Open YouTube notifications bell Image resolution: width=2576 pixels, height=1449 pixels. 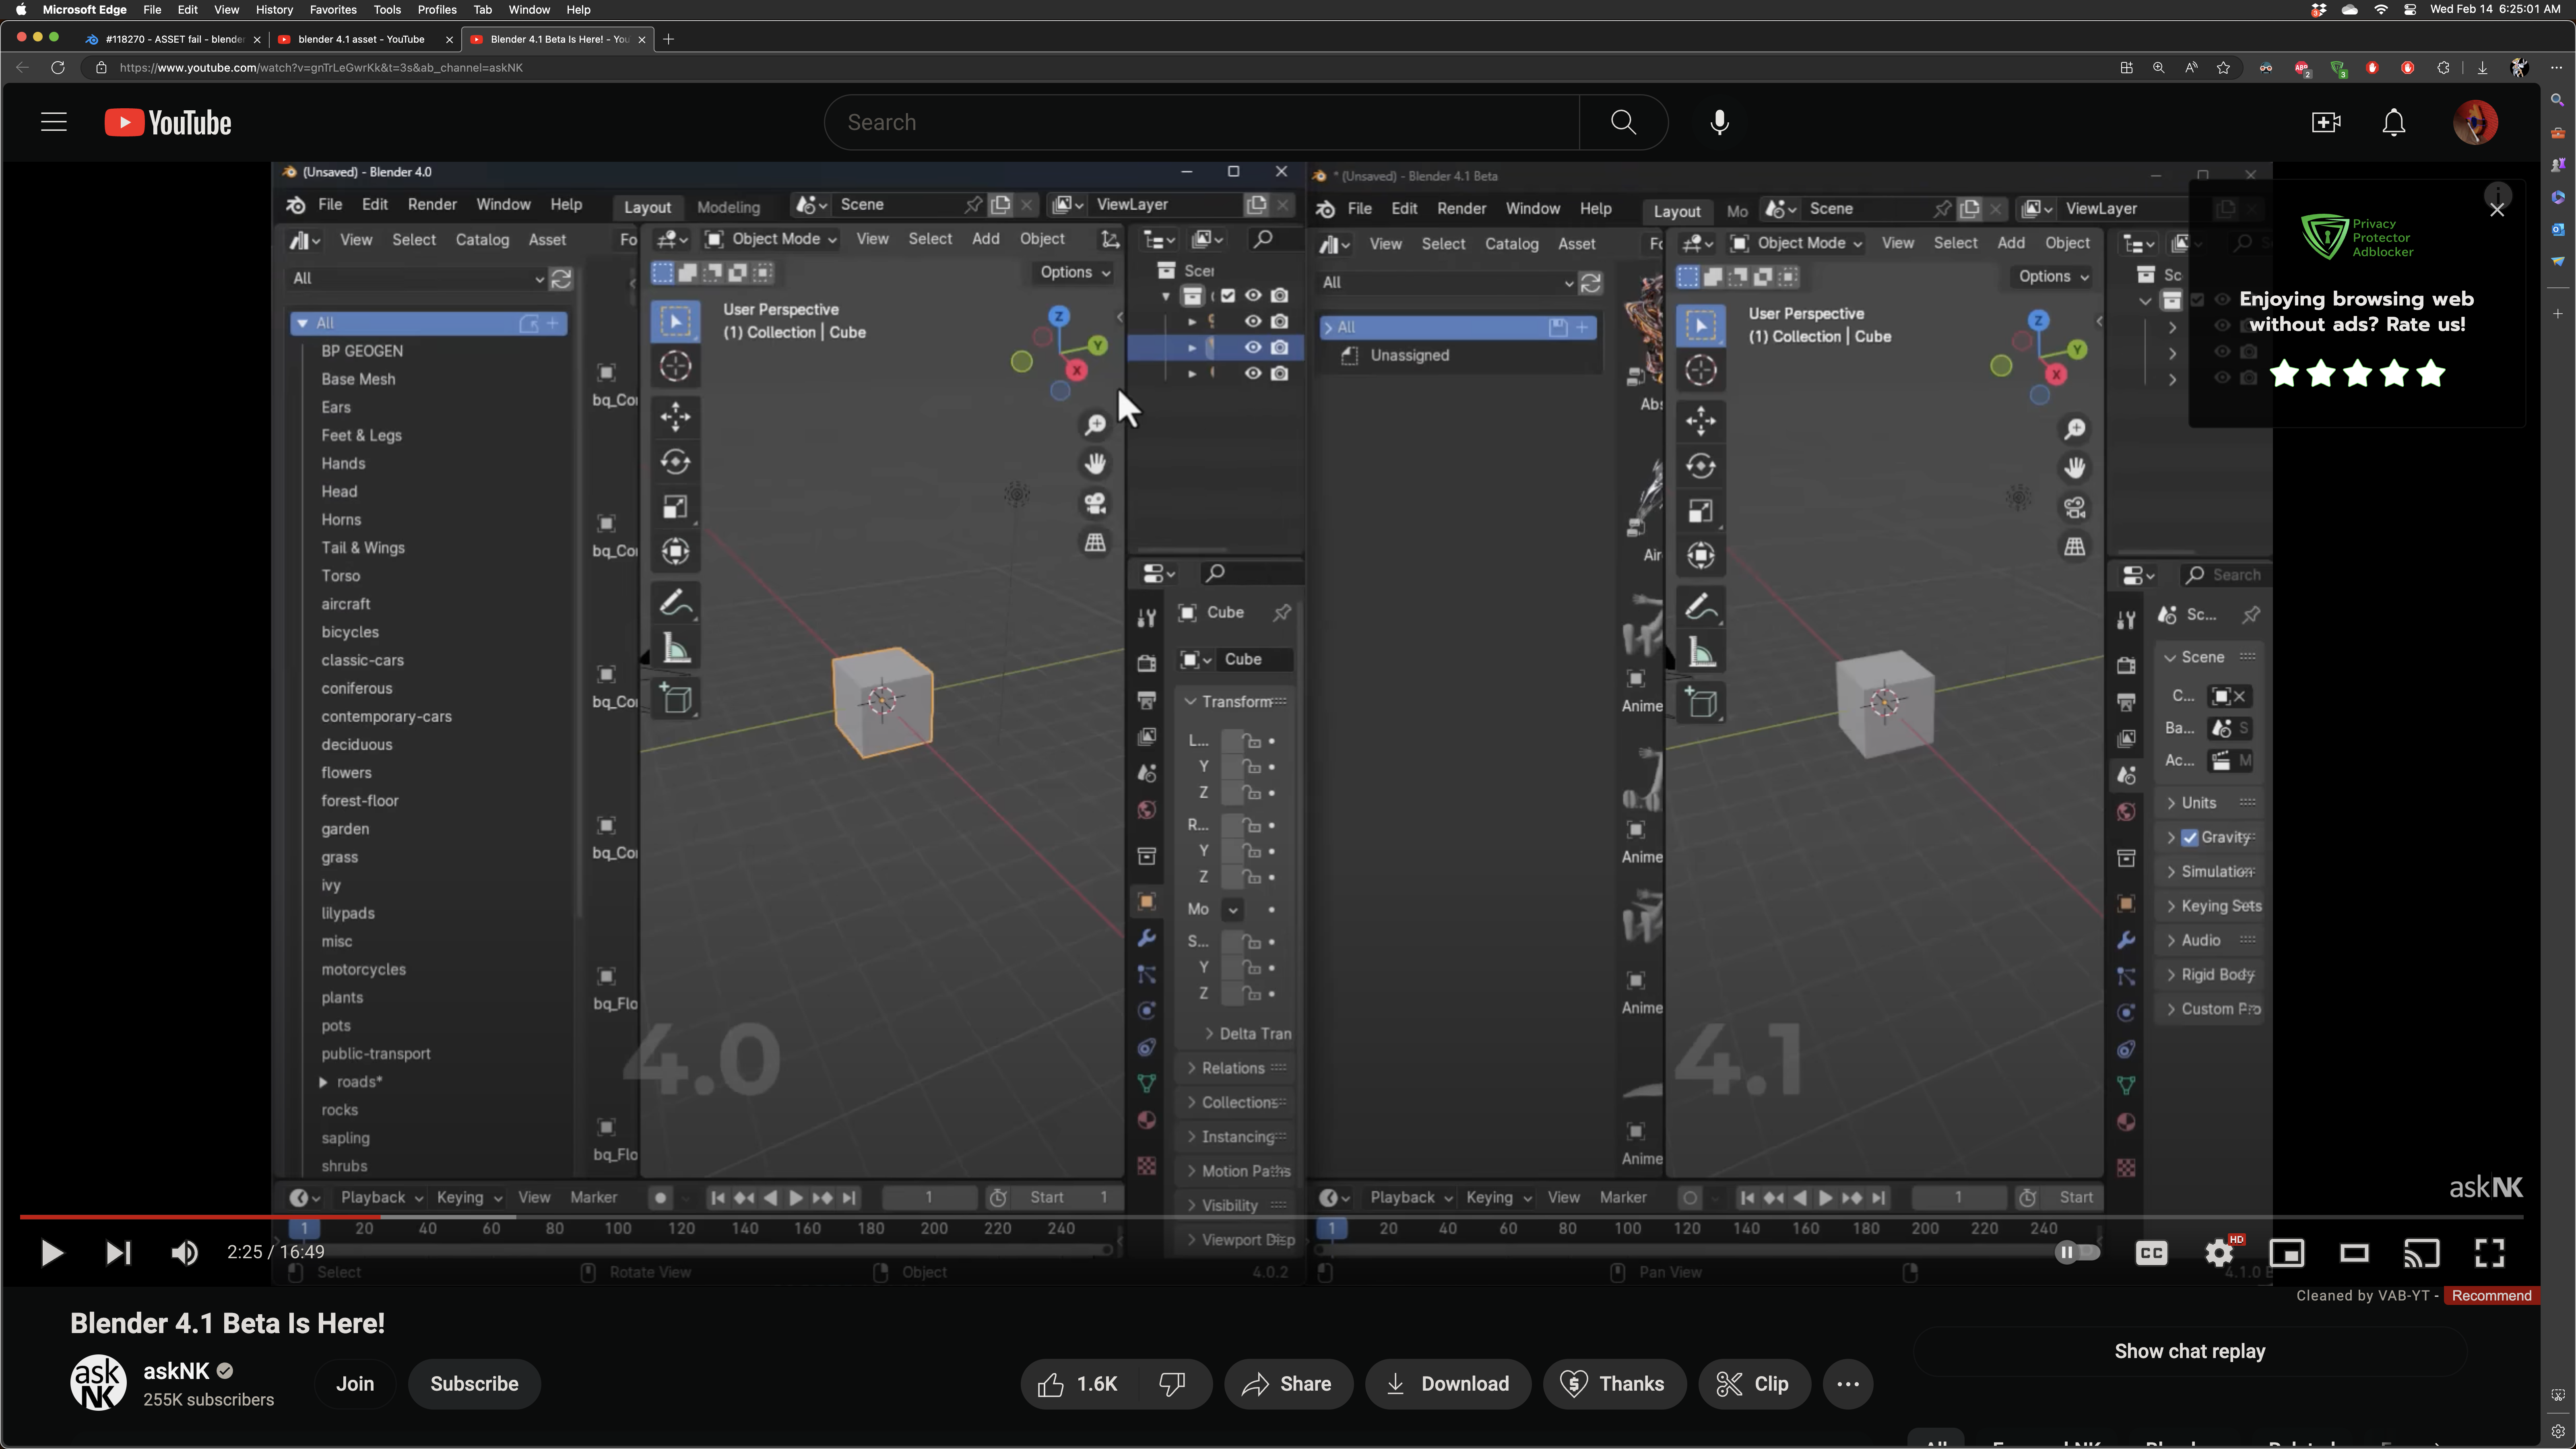(2394, 122)
